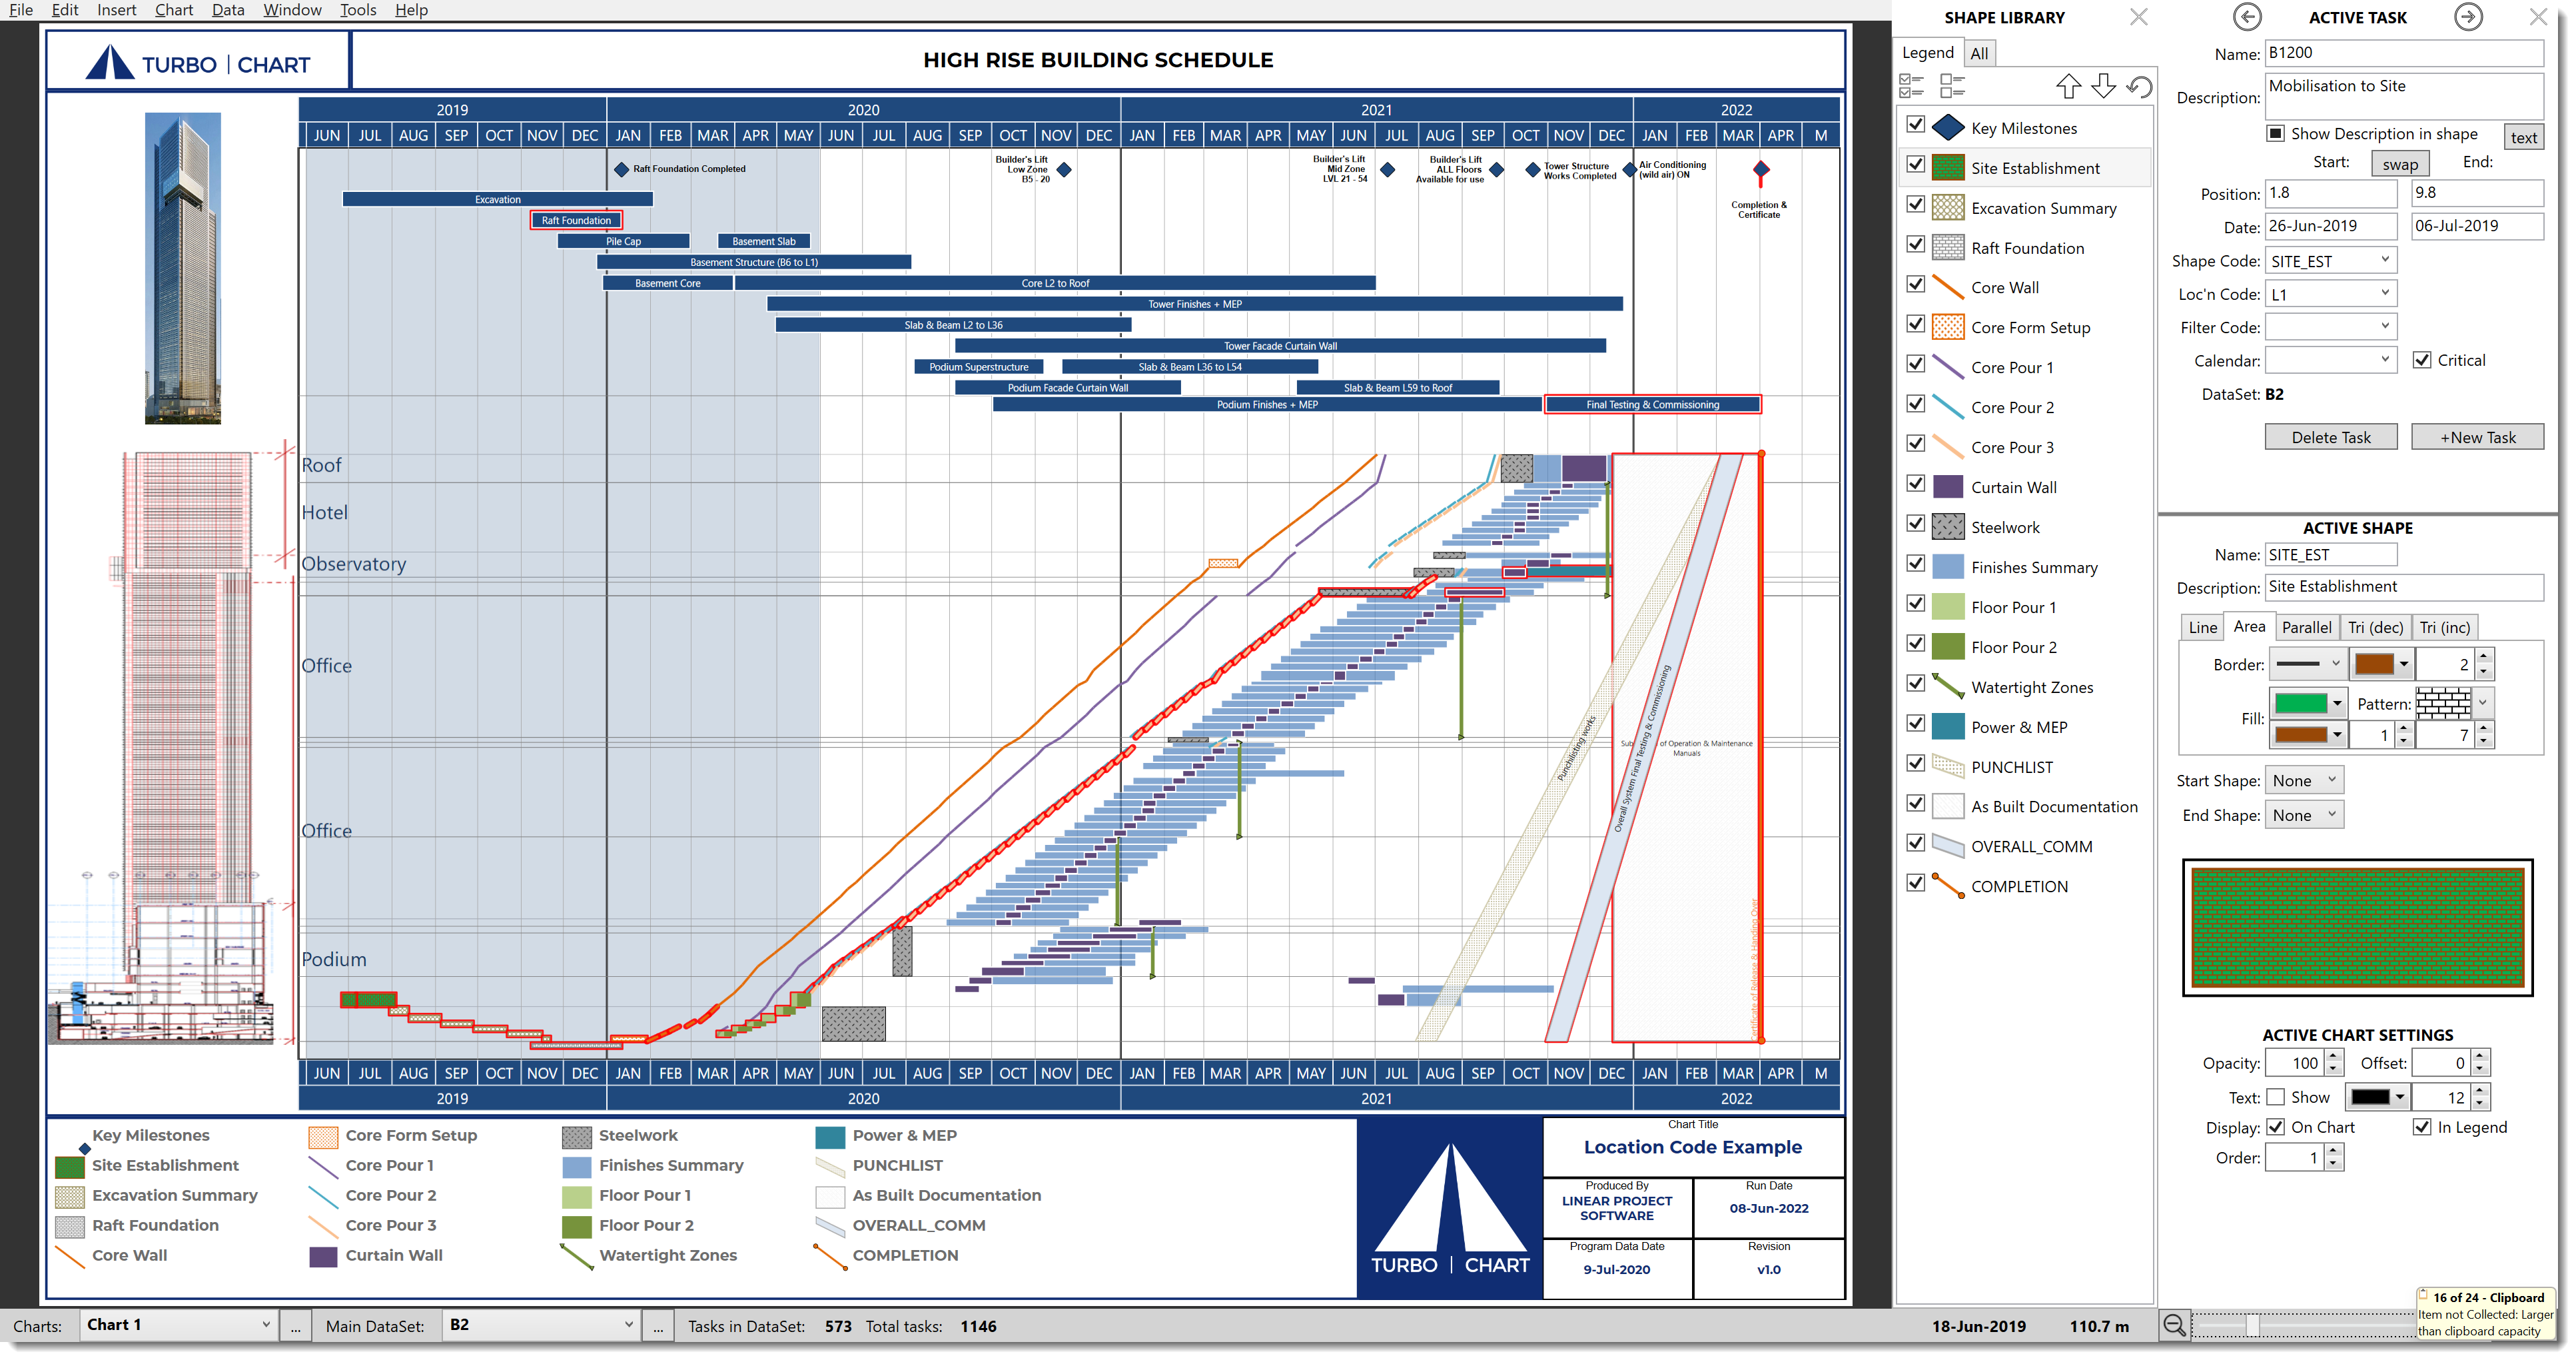Image resolution: width=2576 pixels, height=1360 pixels.
Task: Move the selected shape up with the arrow
Action: coord(2068,87)
